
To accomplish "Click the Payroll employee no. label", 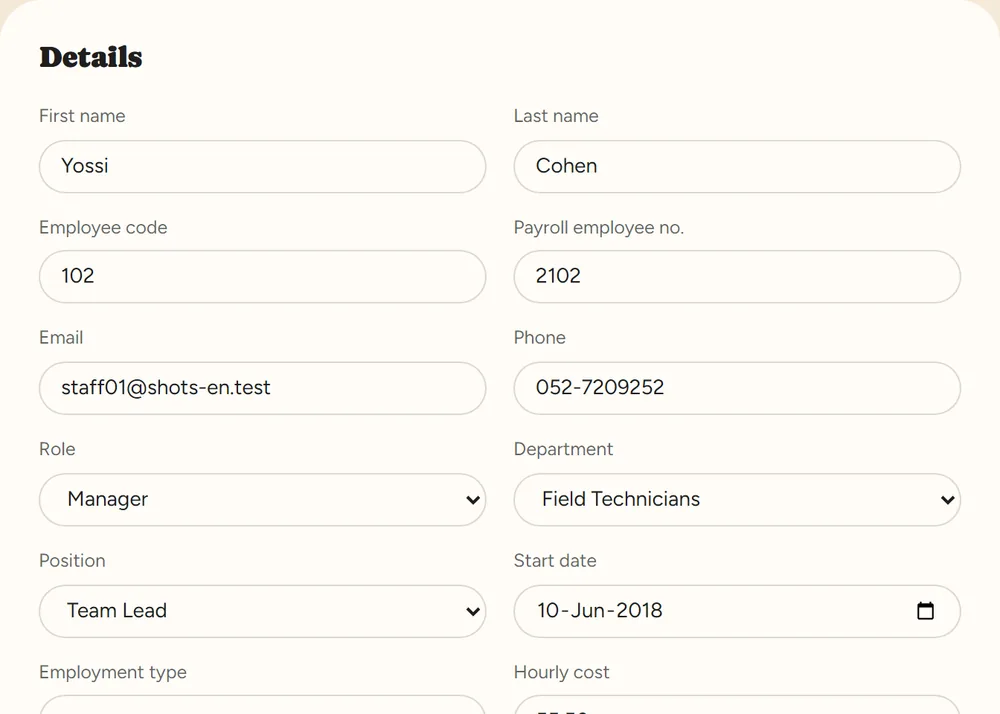I will click(x=599, y=228).
